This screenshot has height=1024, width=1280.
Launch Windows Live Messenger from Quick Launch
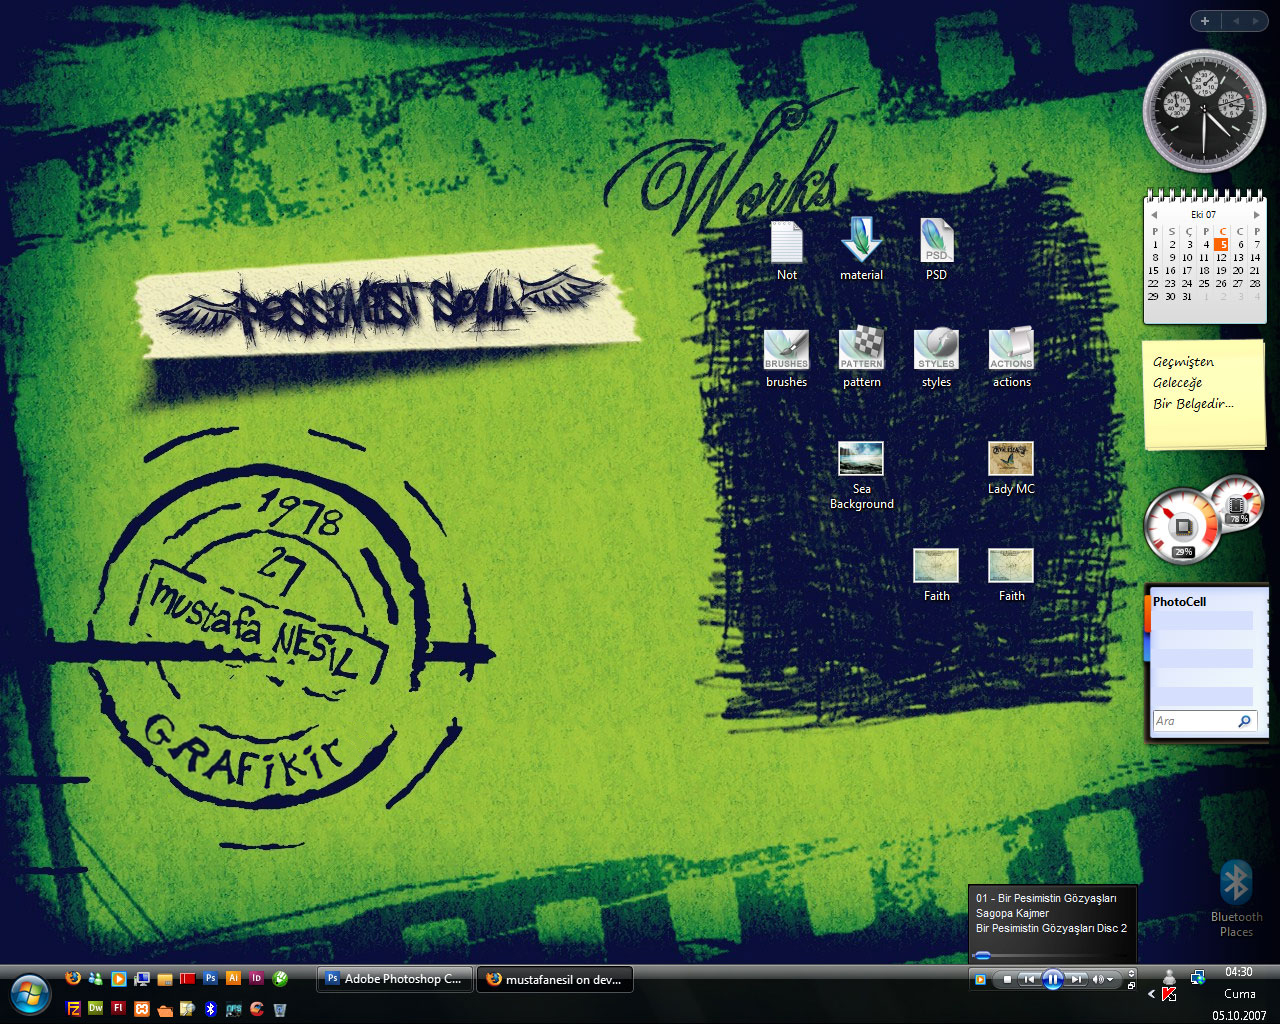(95, 979)
